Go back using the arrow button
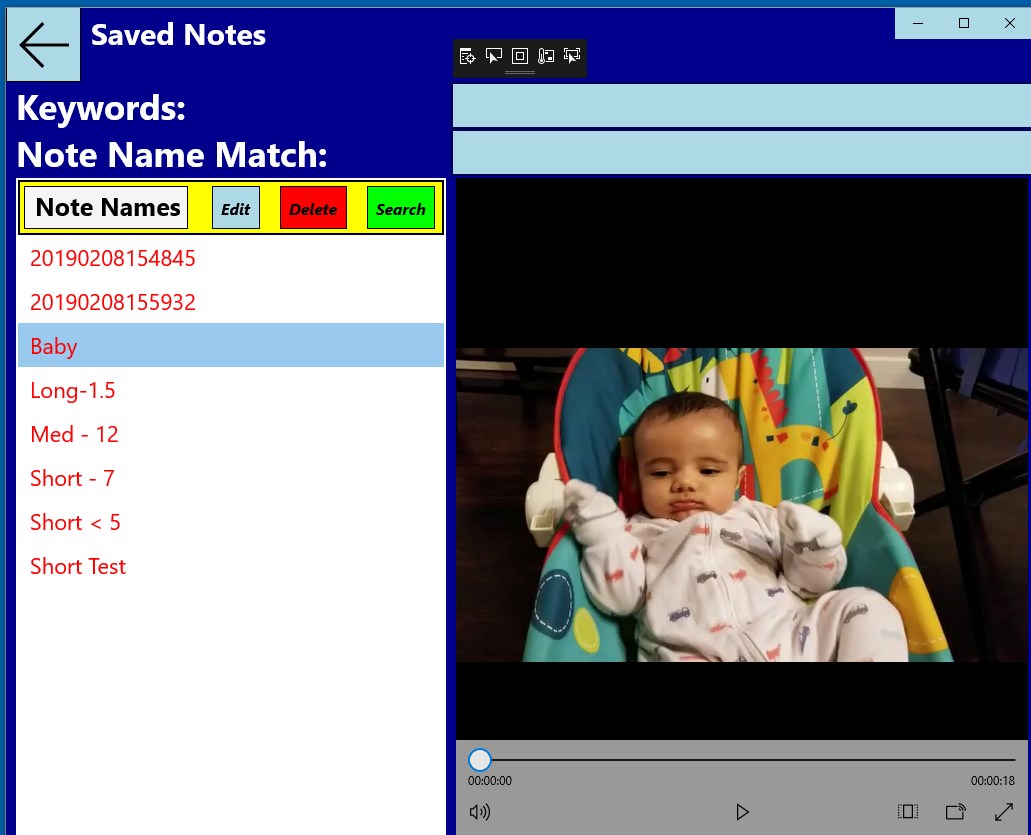 [x=43, y=45]
